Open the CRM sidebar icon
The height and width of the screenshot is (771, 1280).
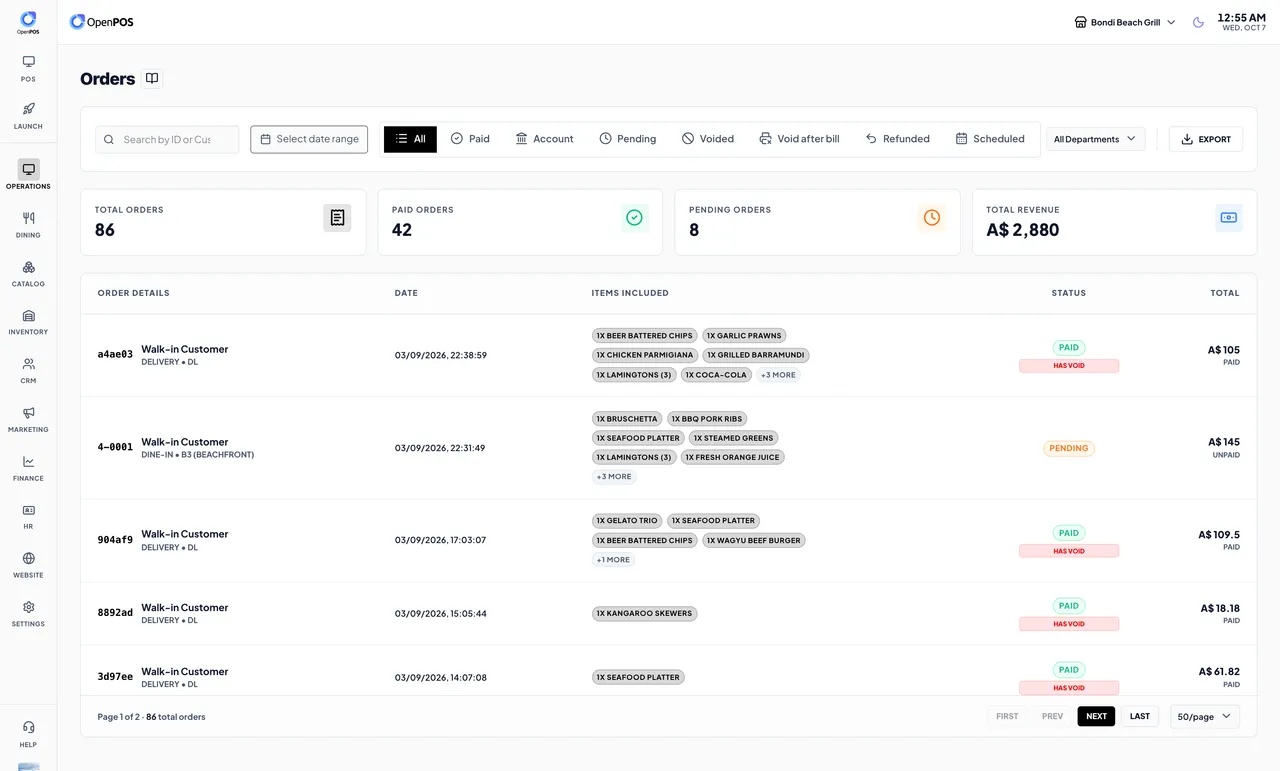coord(28,364)
